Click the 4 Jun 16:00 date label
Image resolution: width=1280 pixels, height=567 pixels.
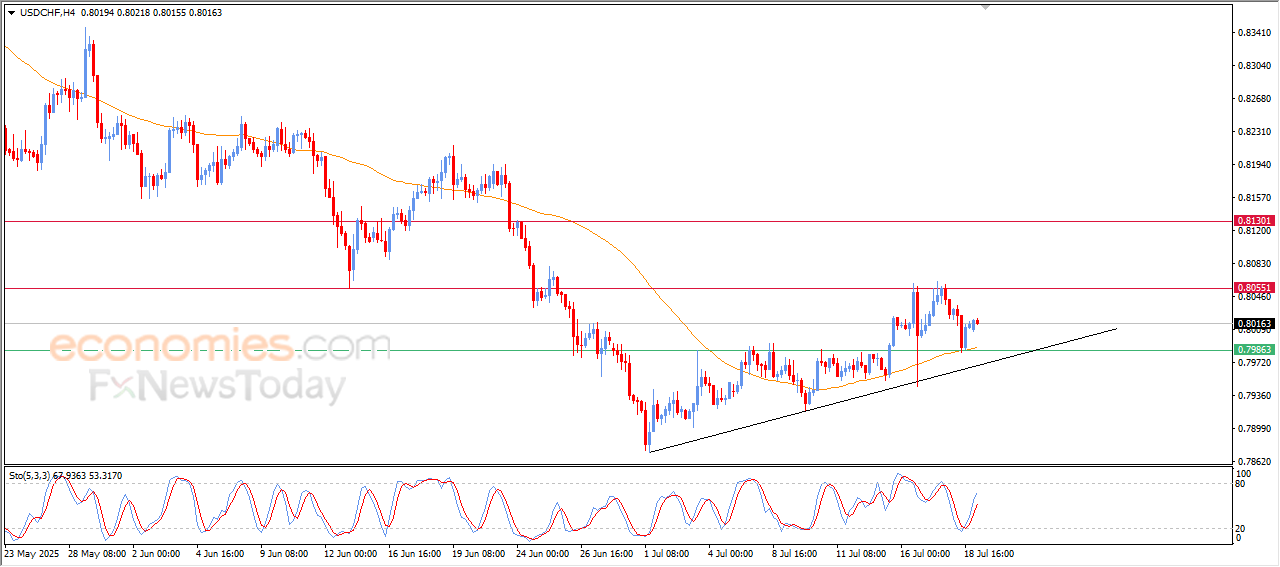pos(221,553)
